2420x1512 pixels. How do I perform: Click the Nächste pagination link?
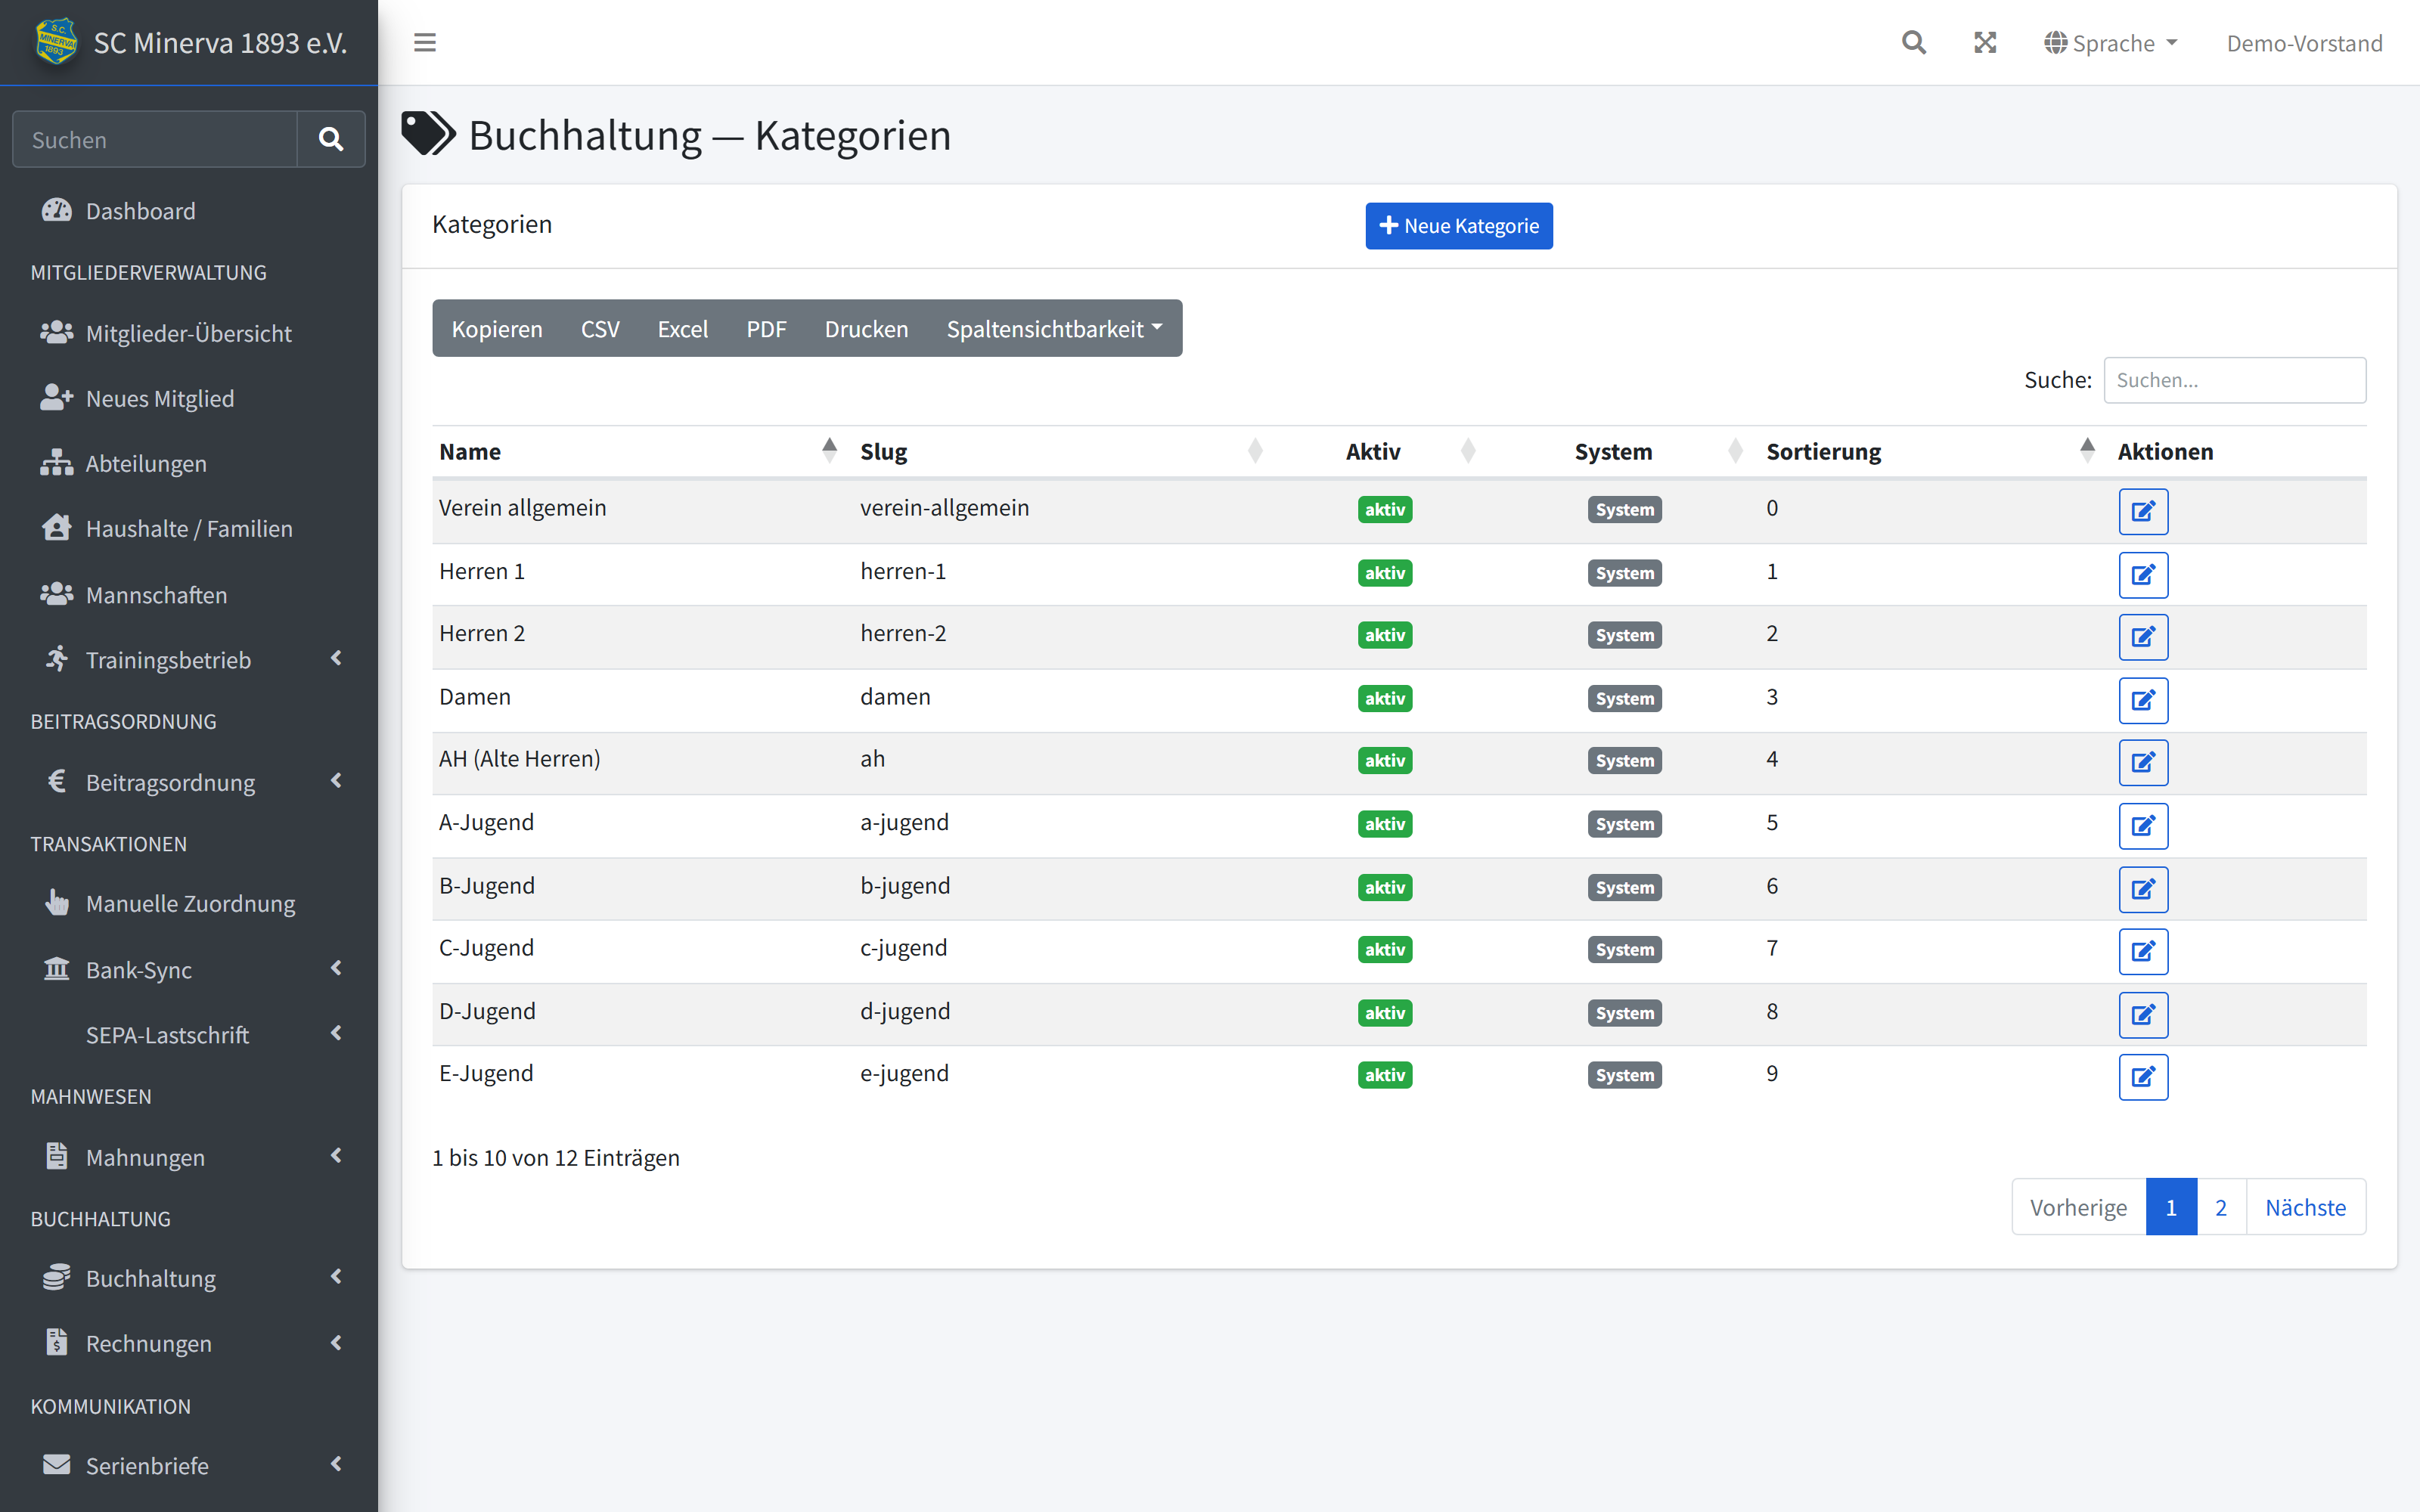coord(2305,1207)
